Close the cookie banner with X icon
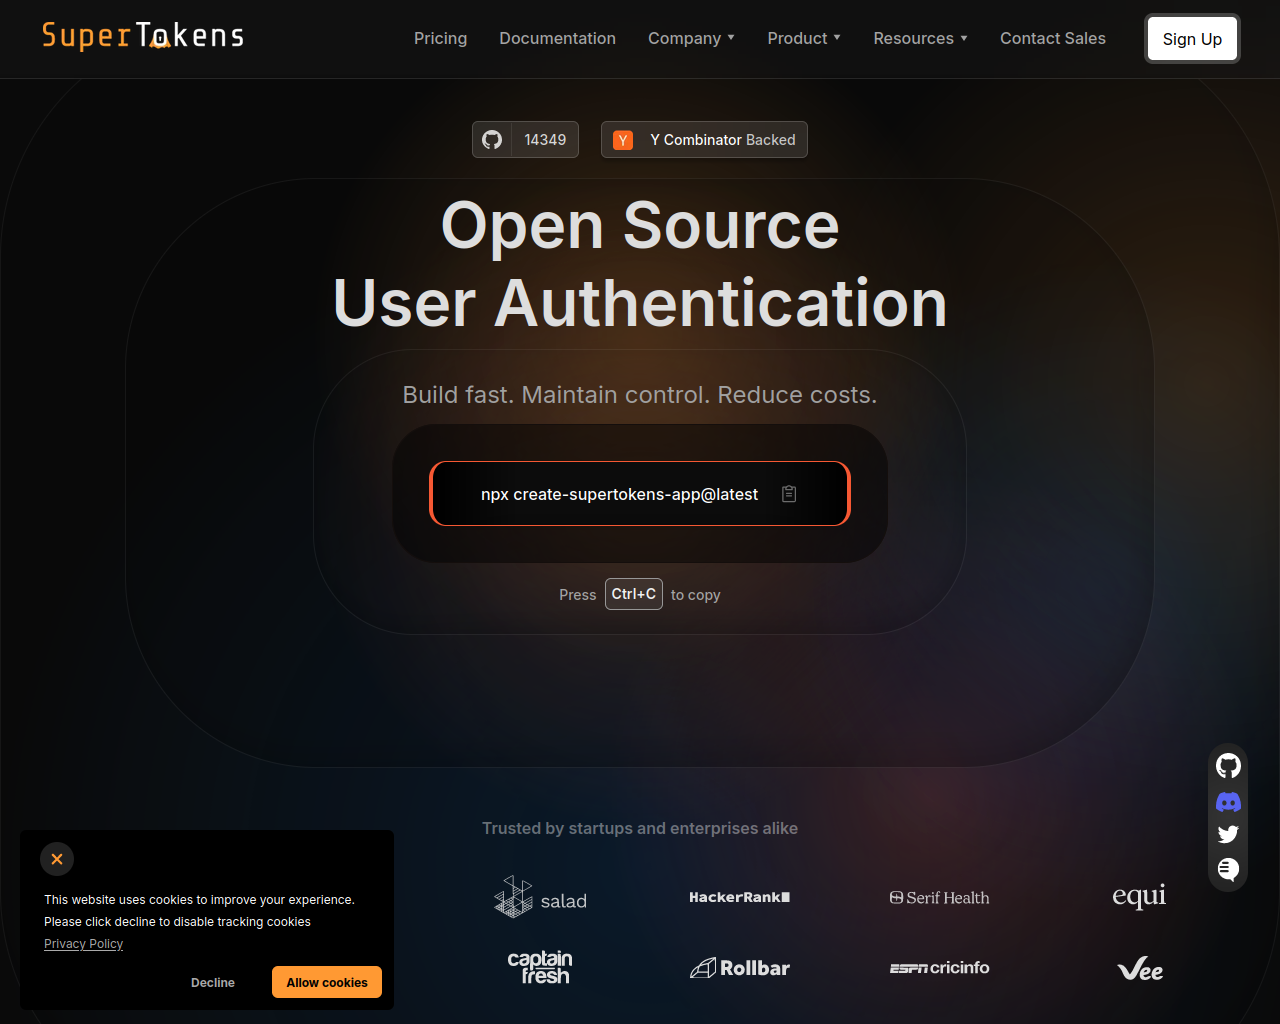The image size is (1280, 1024). click(x=57, y=859)
